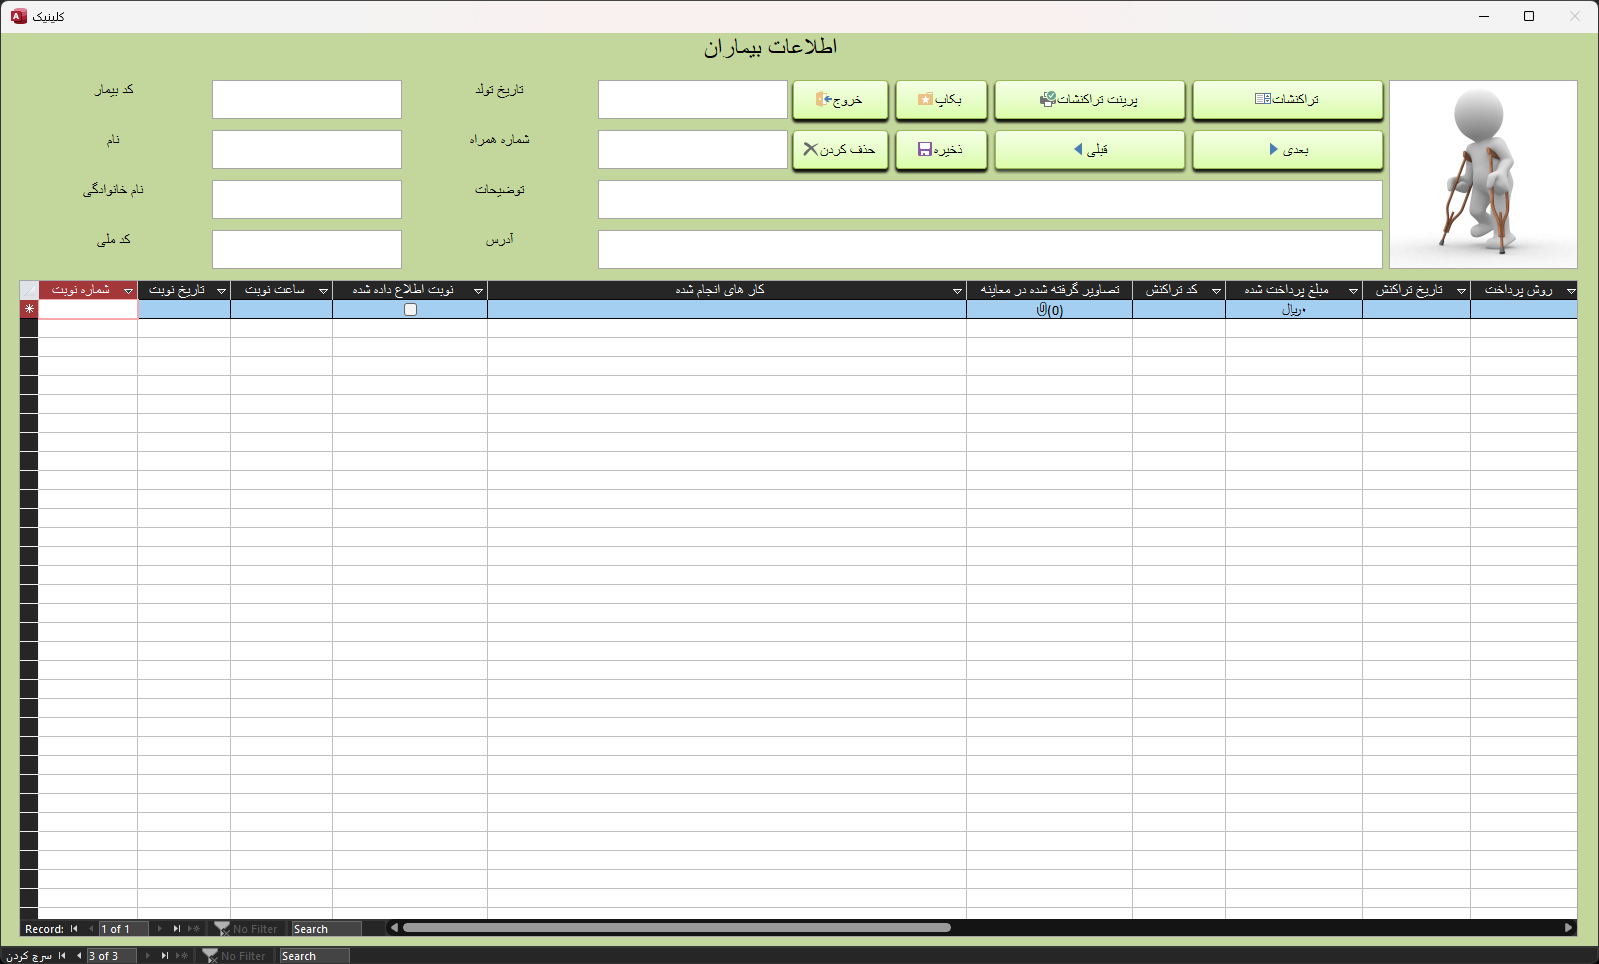Open the مبلغ پرداخت شده column dropdown
The height and width of the screenshot is (964, 1599).
point(1353,291)
